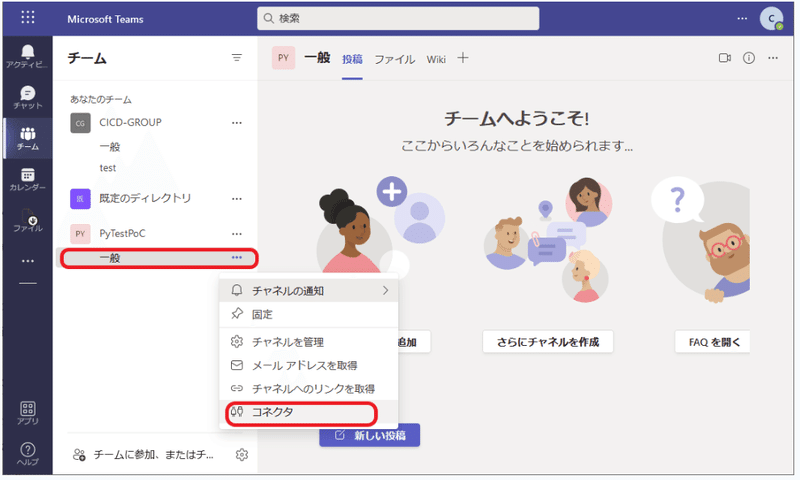The height and width of the screenshot is (480, 800).
Task: Select チャネルを管理 in the context menu
Action: pos(309,342)
